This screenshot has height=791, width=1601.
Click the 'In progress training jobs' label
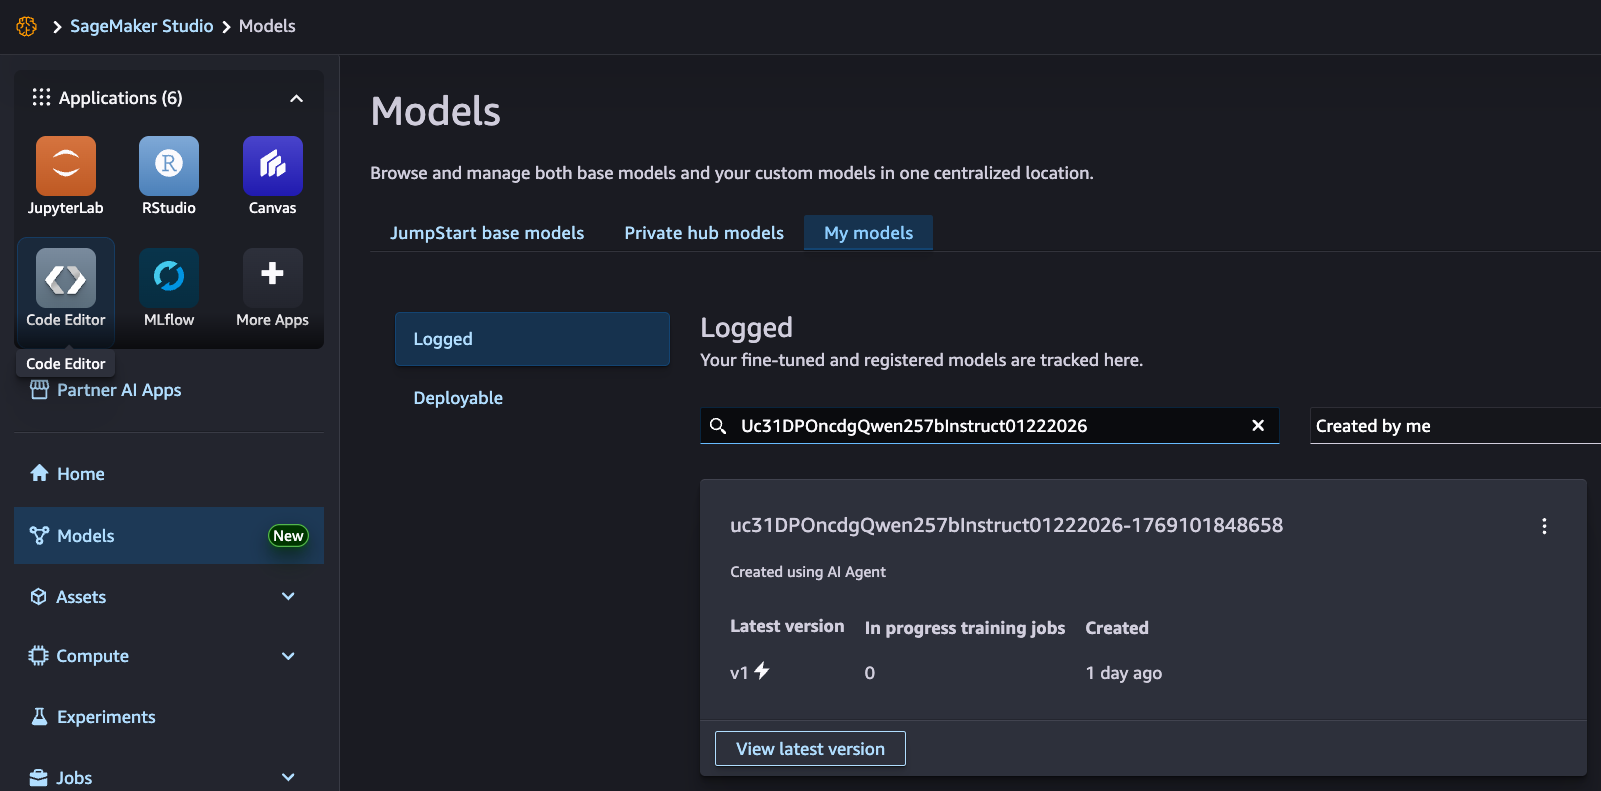pyautogui.click(x=965, y=628)
